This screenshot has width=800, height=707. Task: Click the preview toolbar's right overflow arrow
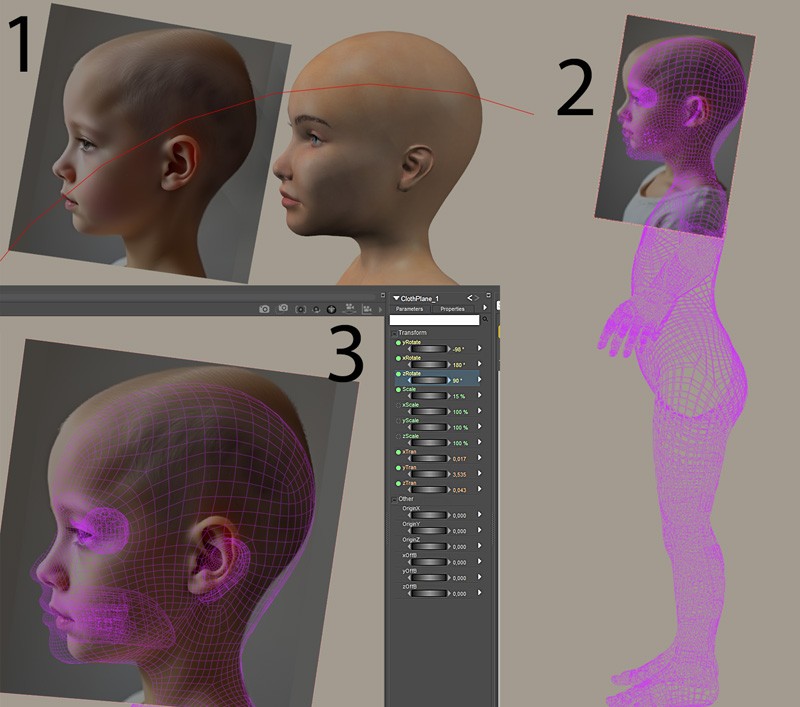click(x=380, y=310)
